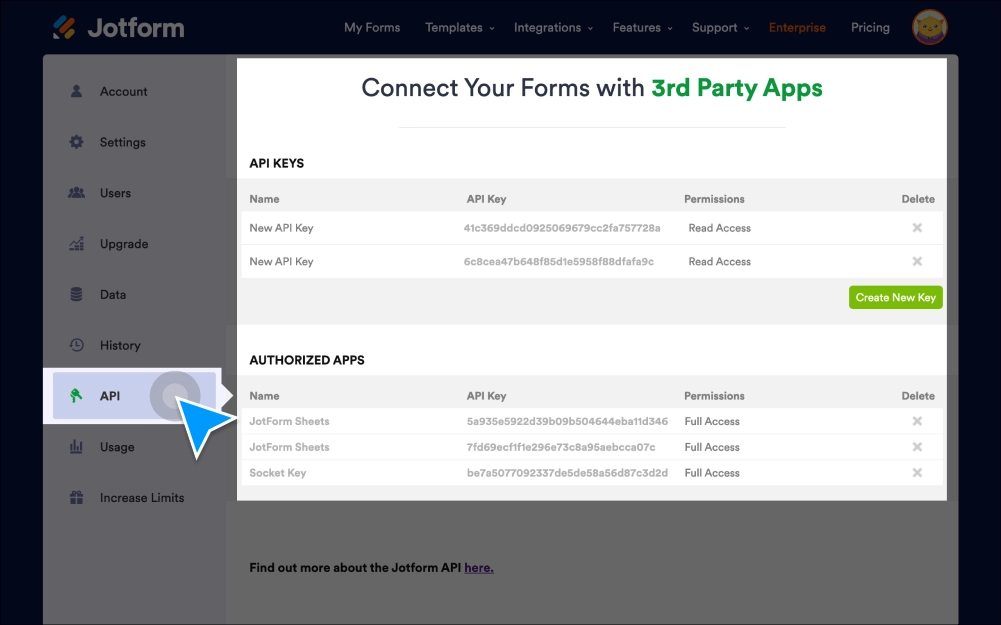1001x625 pixels.
Task: Open the Jotform API 'here' link
Action: tap(479, 567)
